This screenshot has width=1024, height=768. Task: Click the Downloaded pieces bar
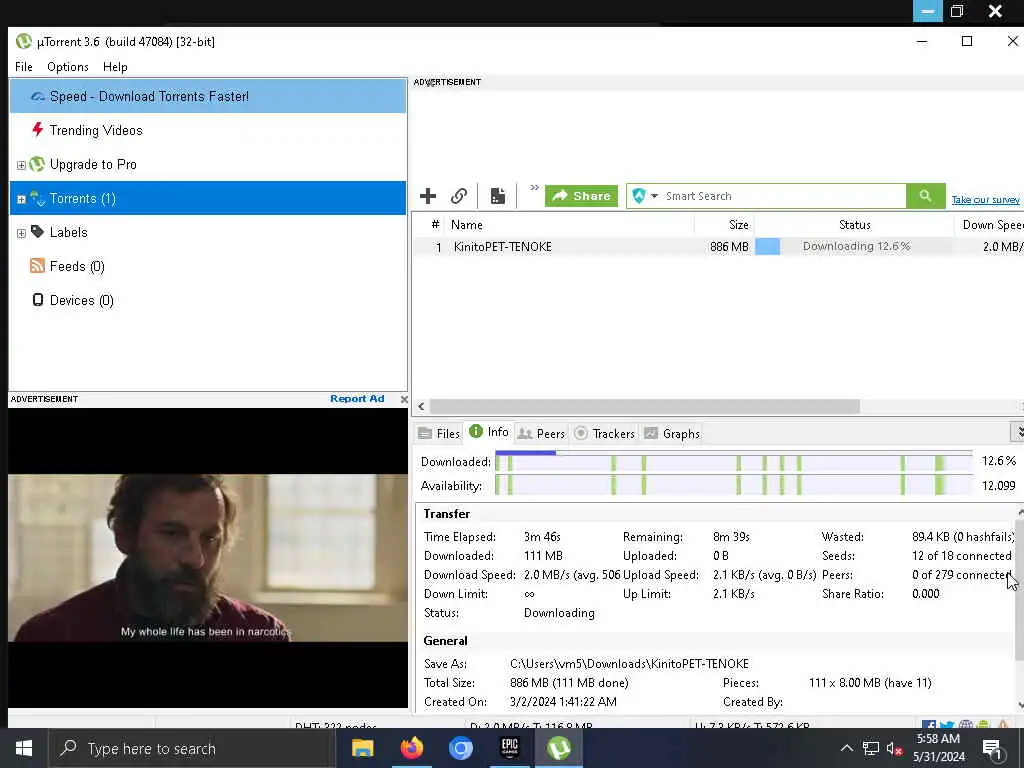[x=733, y=462]
